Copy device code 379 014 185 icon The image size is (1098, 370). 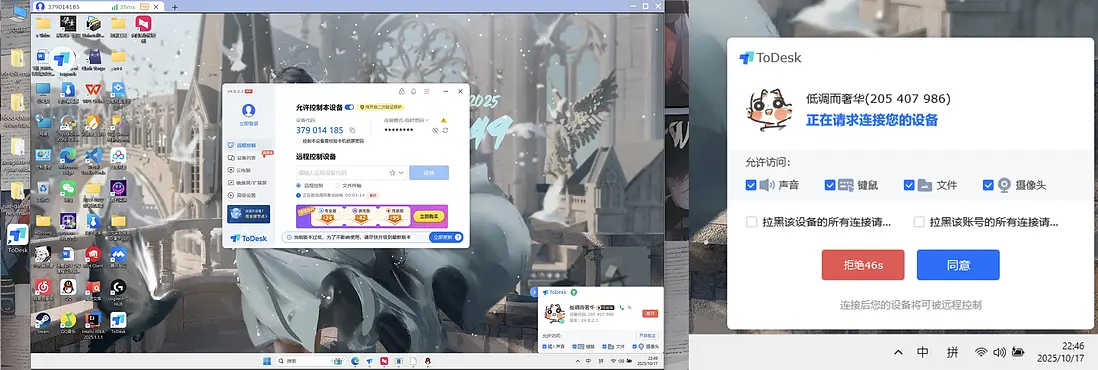[352, 130]
